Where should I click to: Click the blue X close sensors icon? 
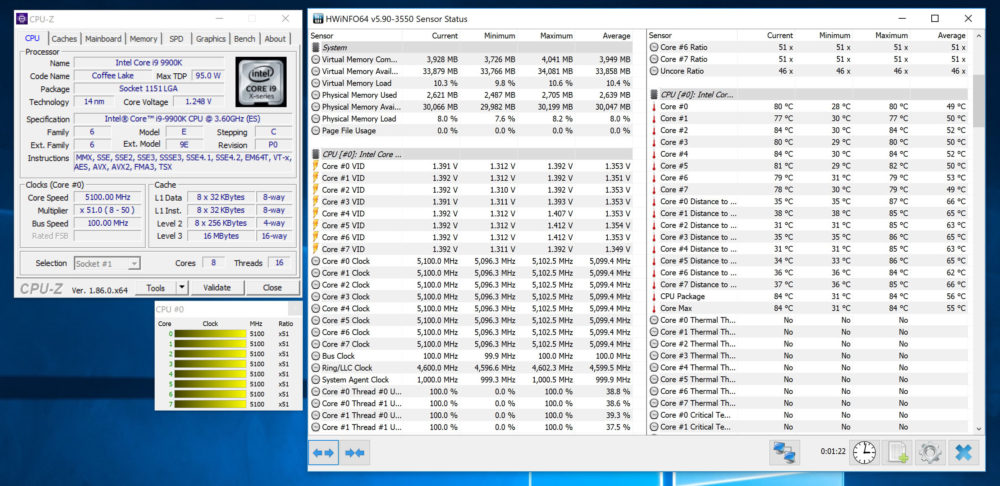pos(964,453)
